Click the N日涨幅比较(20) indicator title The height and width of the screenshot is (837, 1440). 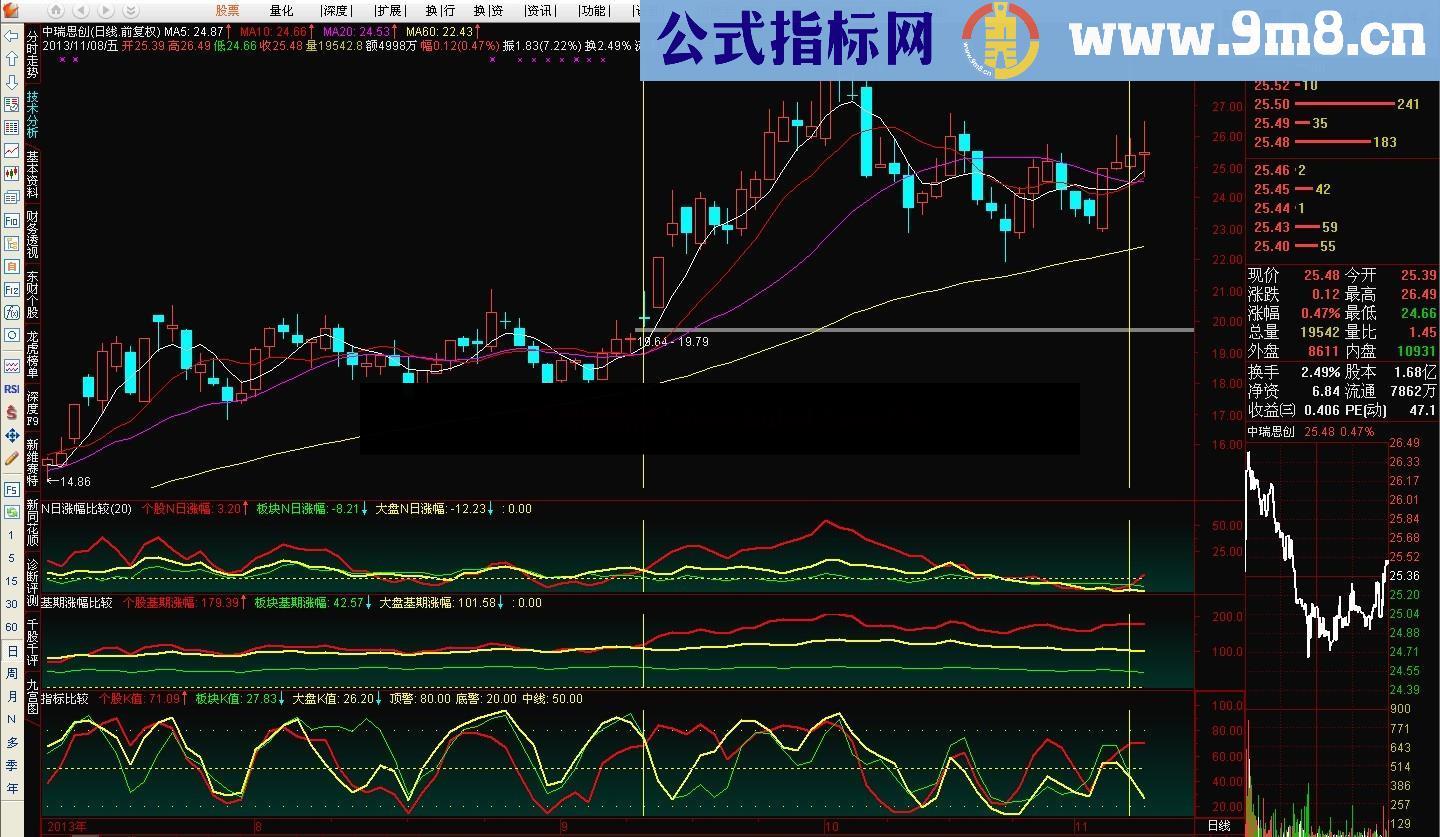[x=86, y=509]
